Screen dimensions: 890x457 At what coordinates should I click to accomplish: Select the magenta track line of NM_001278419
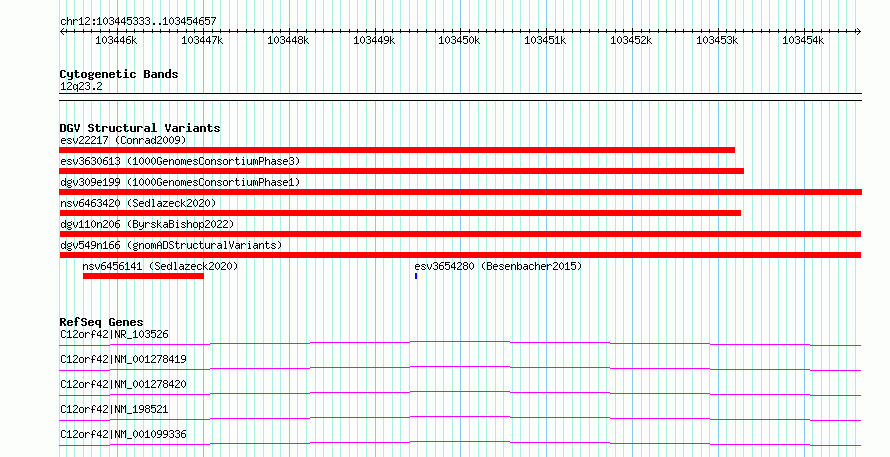[460, 368]
